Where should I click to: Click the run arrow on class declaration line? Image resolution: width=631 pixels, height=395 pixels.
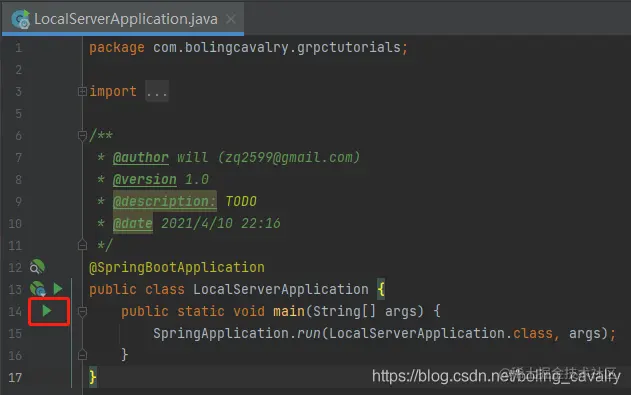click(x=58, y=288)
